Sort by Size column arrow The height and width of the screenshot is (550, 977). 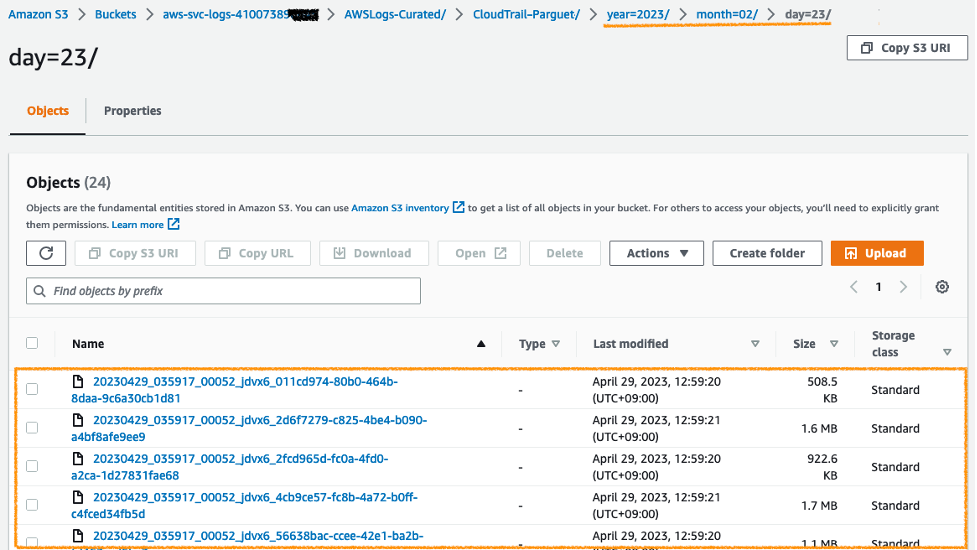pyautogui.click(x=834, y=344)
